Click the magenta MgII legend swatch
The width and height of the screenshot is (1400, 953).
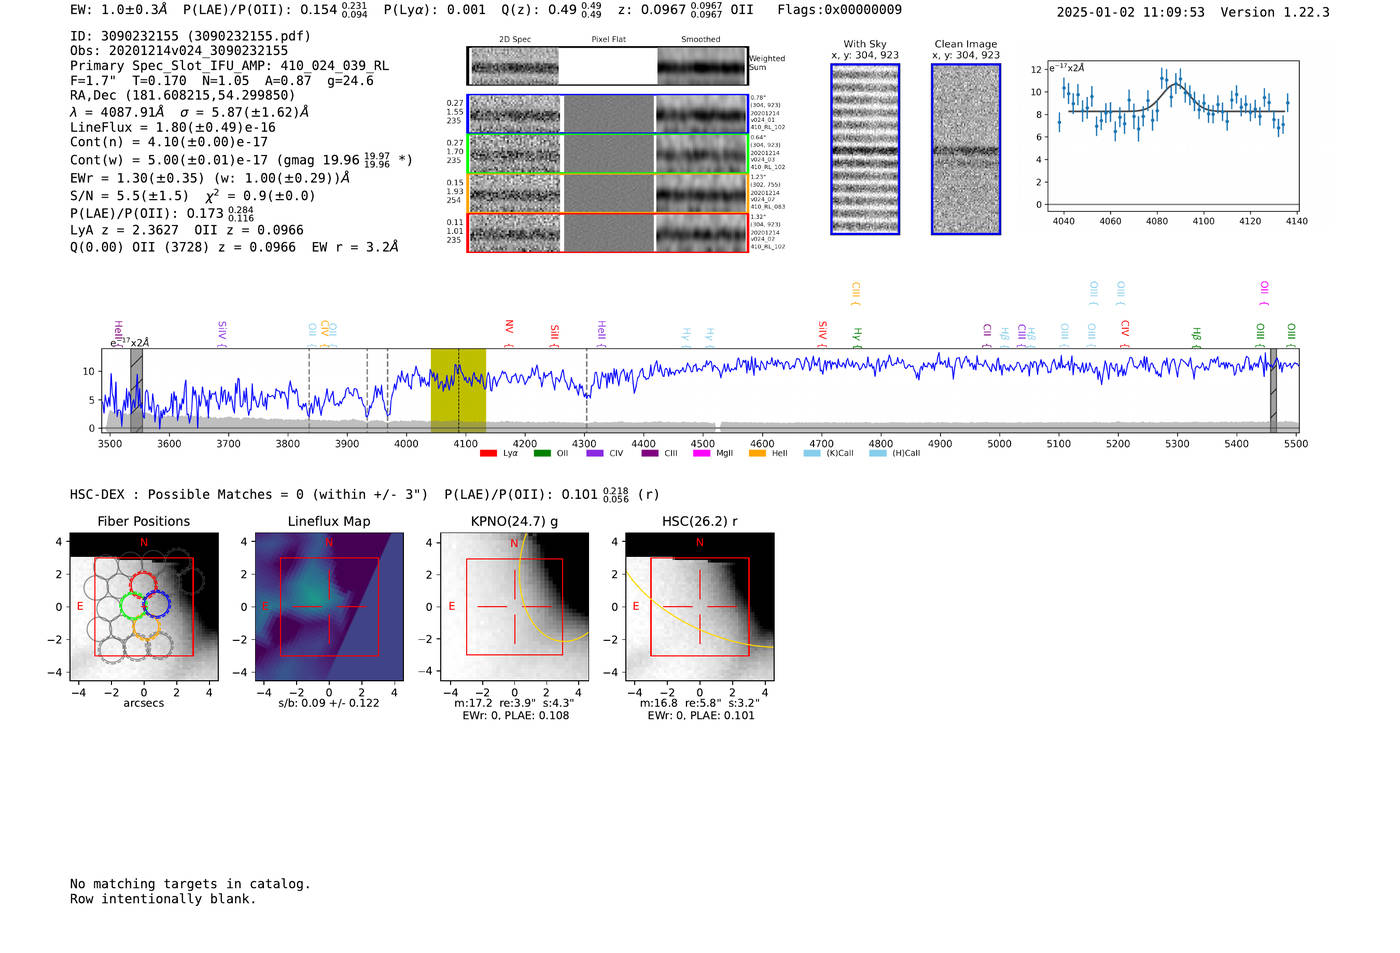[701, 454]
